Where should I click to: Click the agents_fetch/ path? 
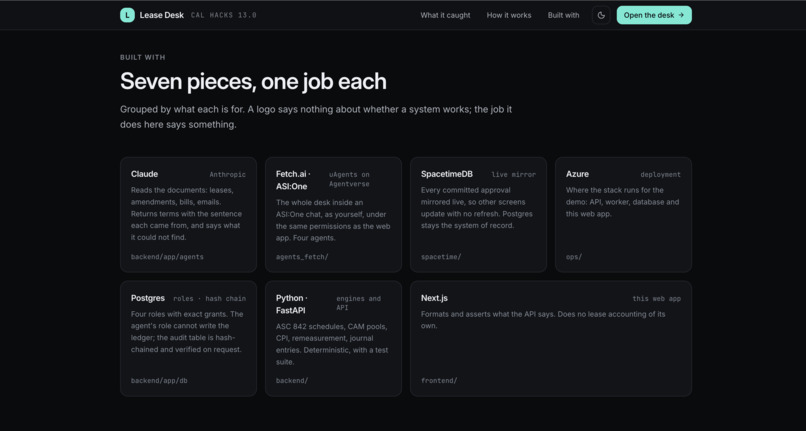coord(302,257)
